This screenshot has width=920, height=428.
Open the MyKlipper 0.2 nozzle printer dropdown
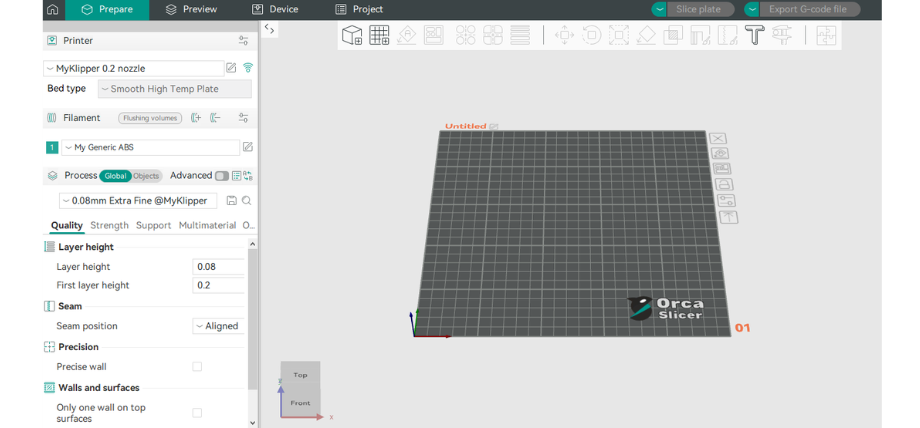tap(134, 68)
